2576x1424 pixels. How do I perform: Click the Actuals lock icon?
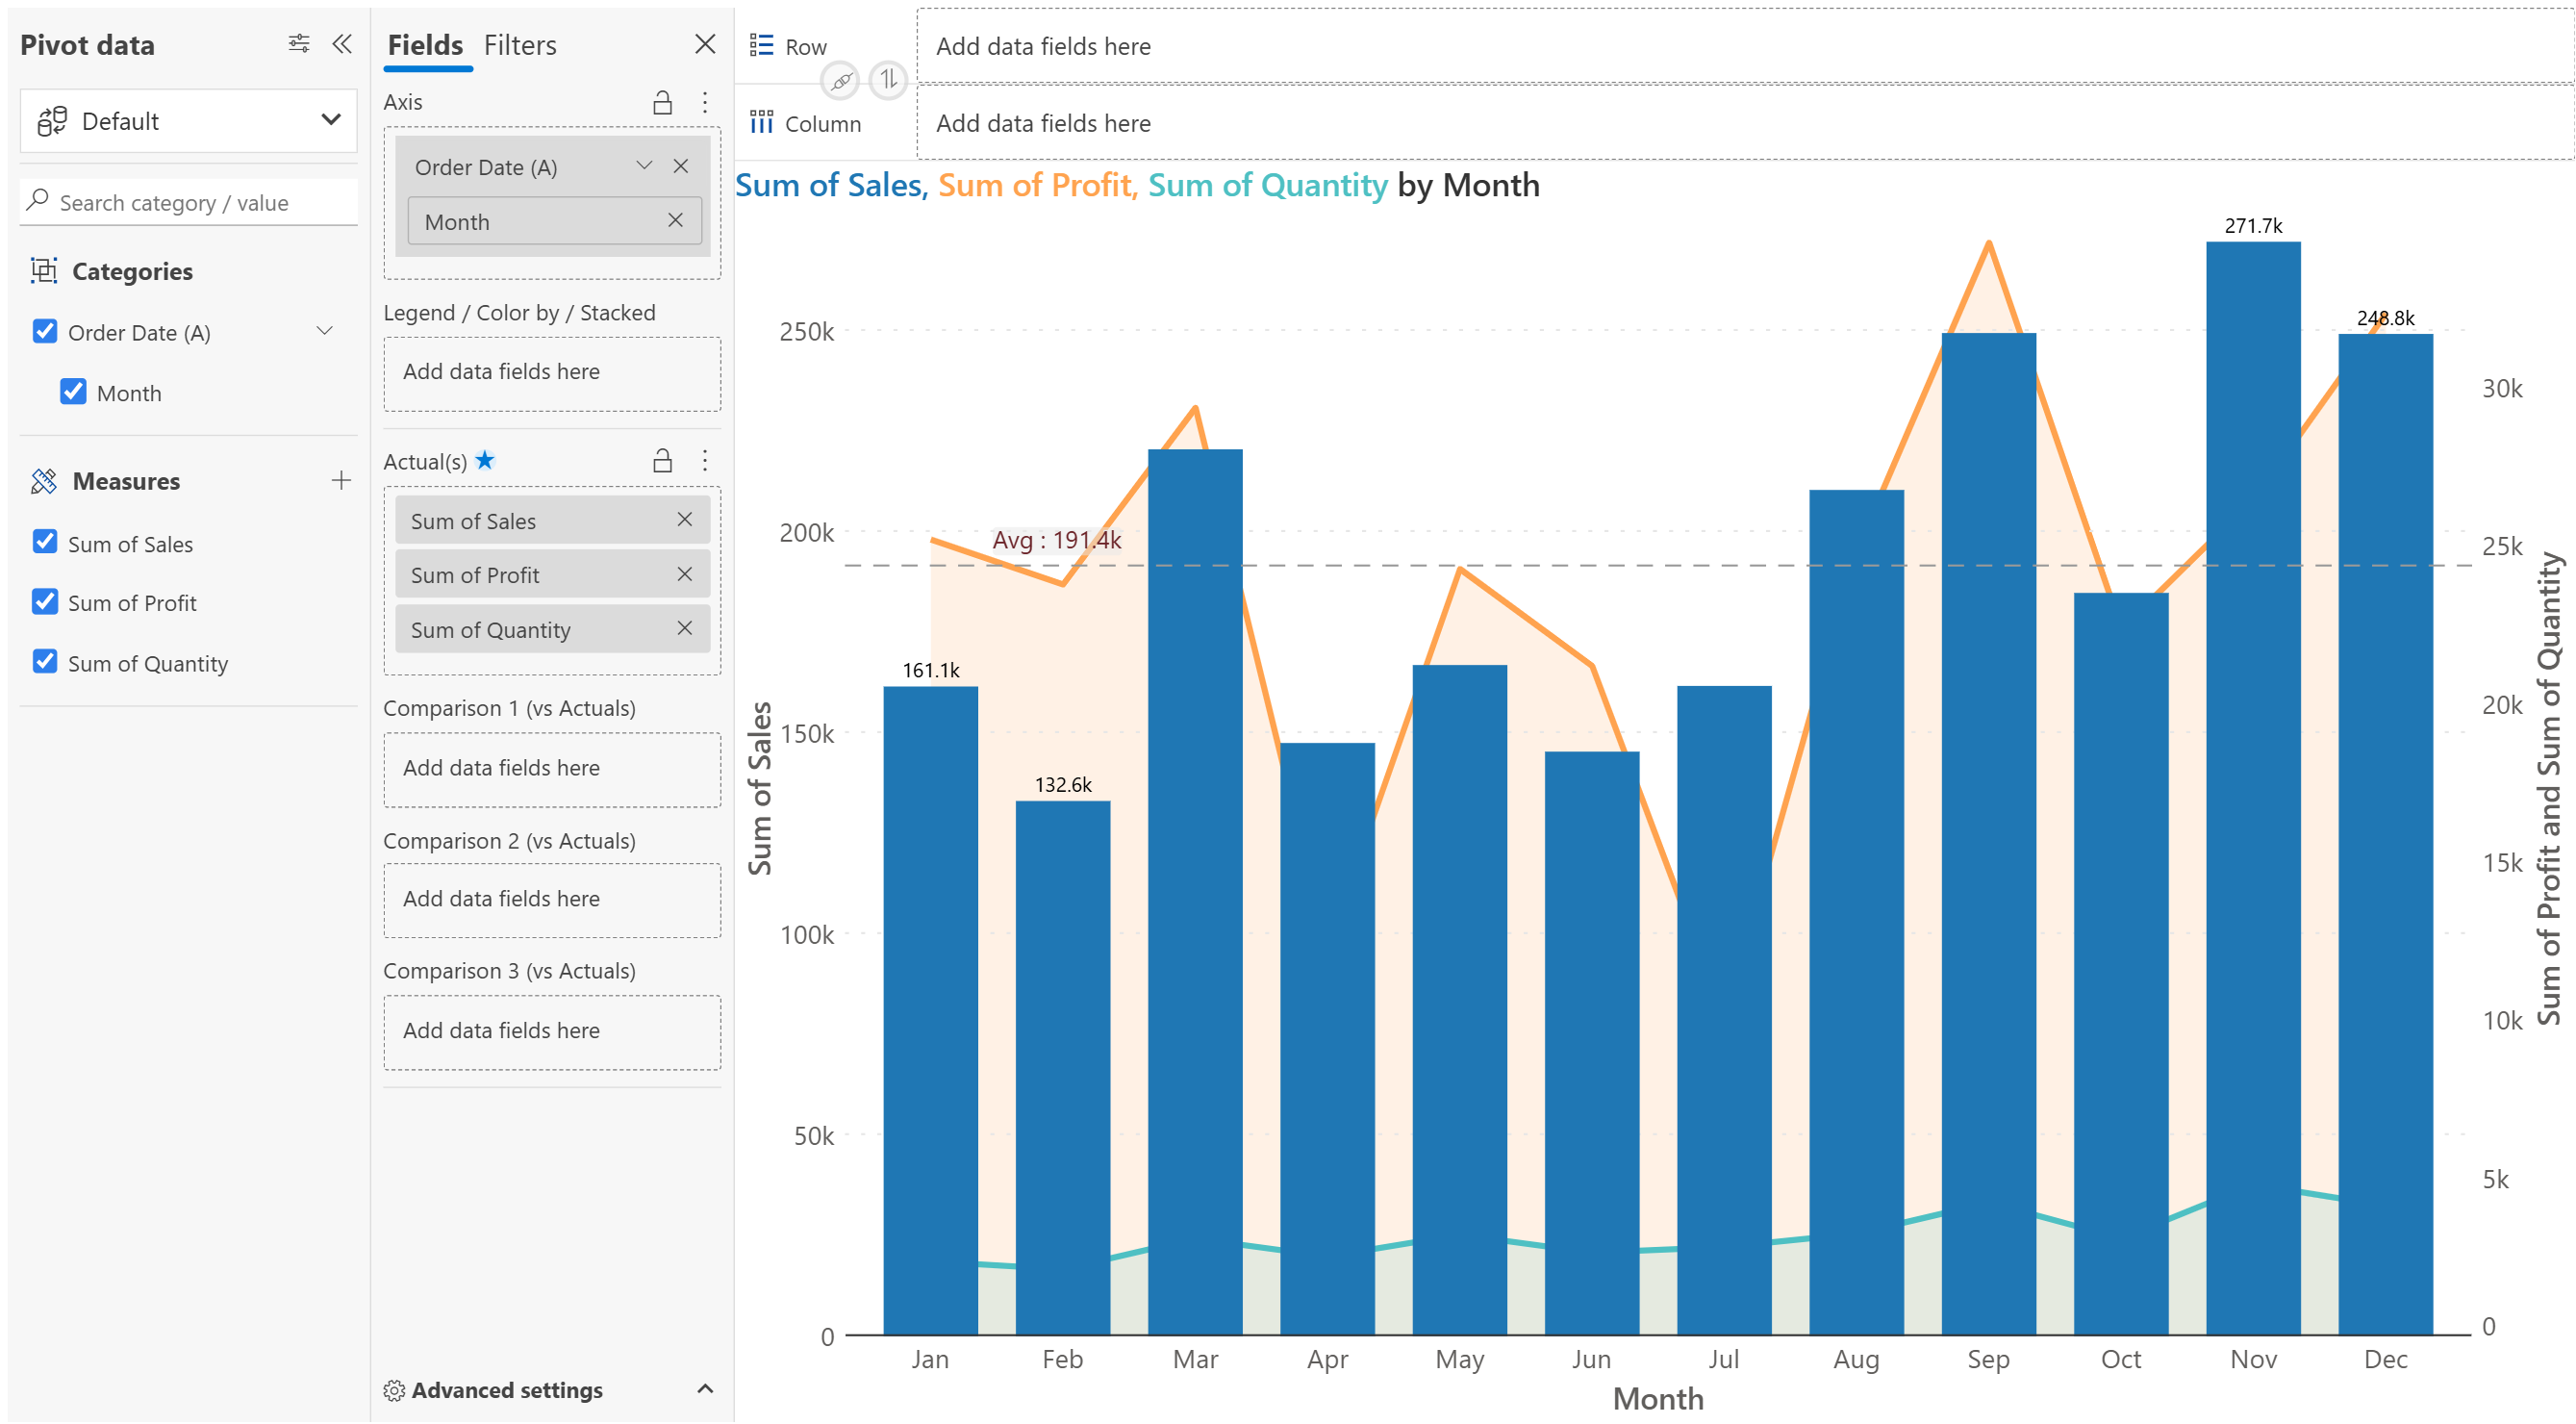[x=662, y=461]
